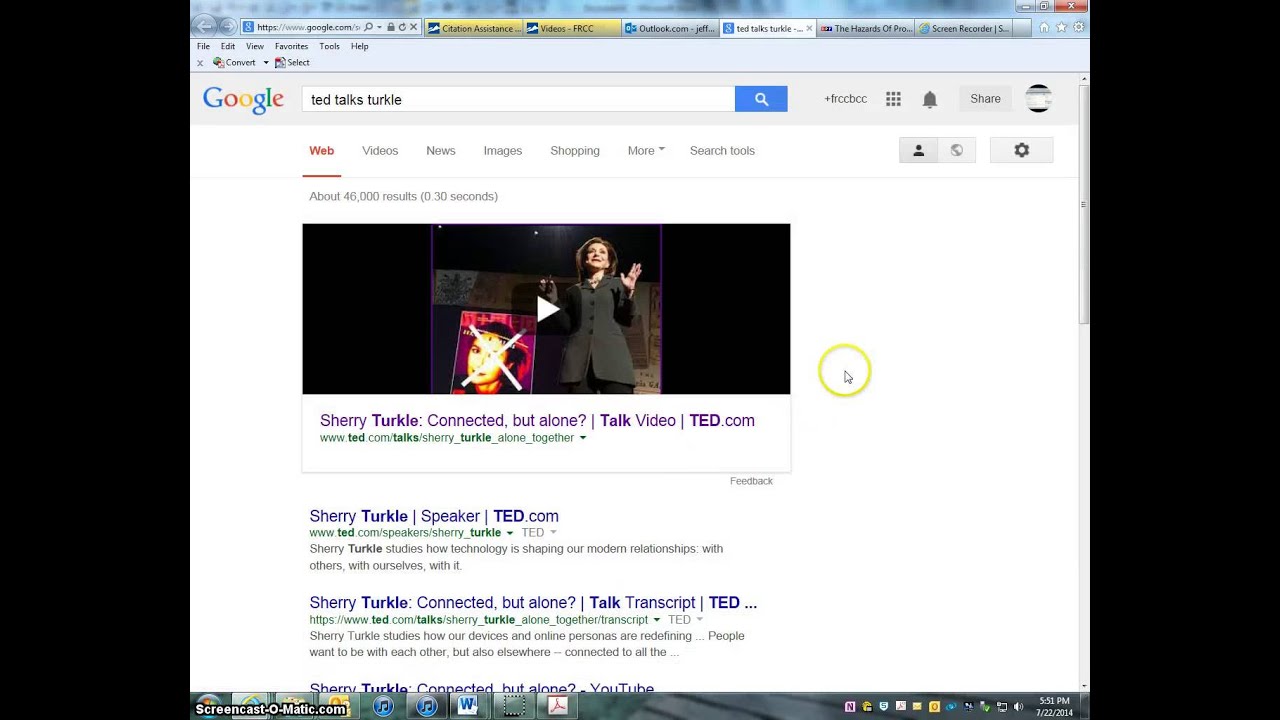Go forward with the browser forward arrow
Viewport: 1280px width, 720px height.
pos(227,27)
